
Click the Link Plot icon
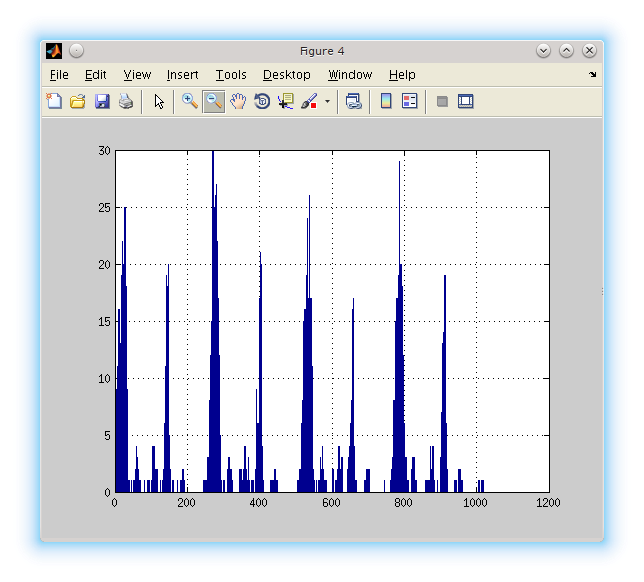tap(354, 101)
